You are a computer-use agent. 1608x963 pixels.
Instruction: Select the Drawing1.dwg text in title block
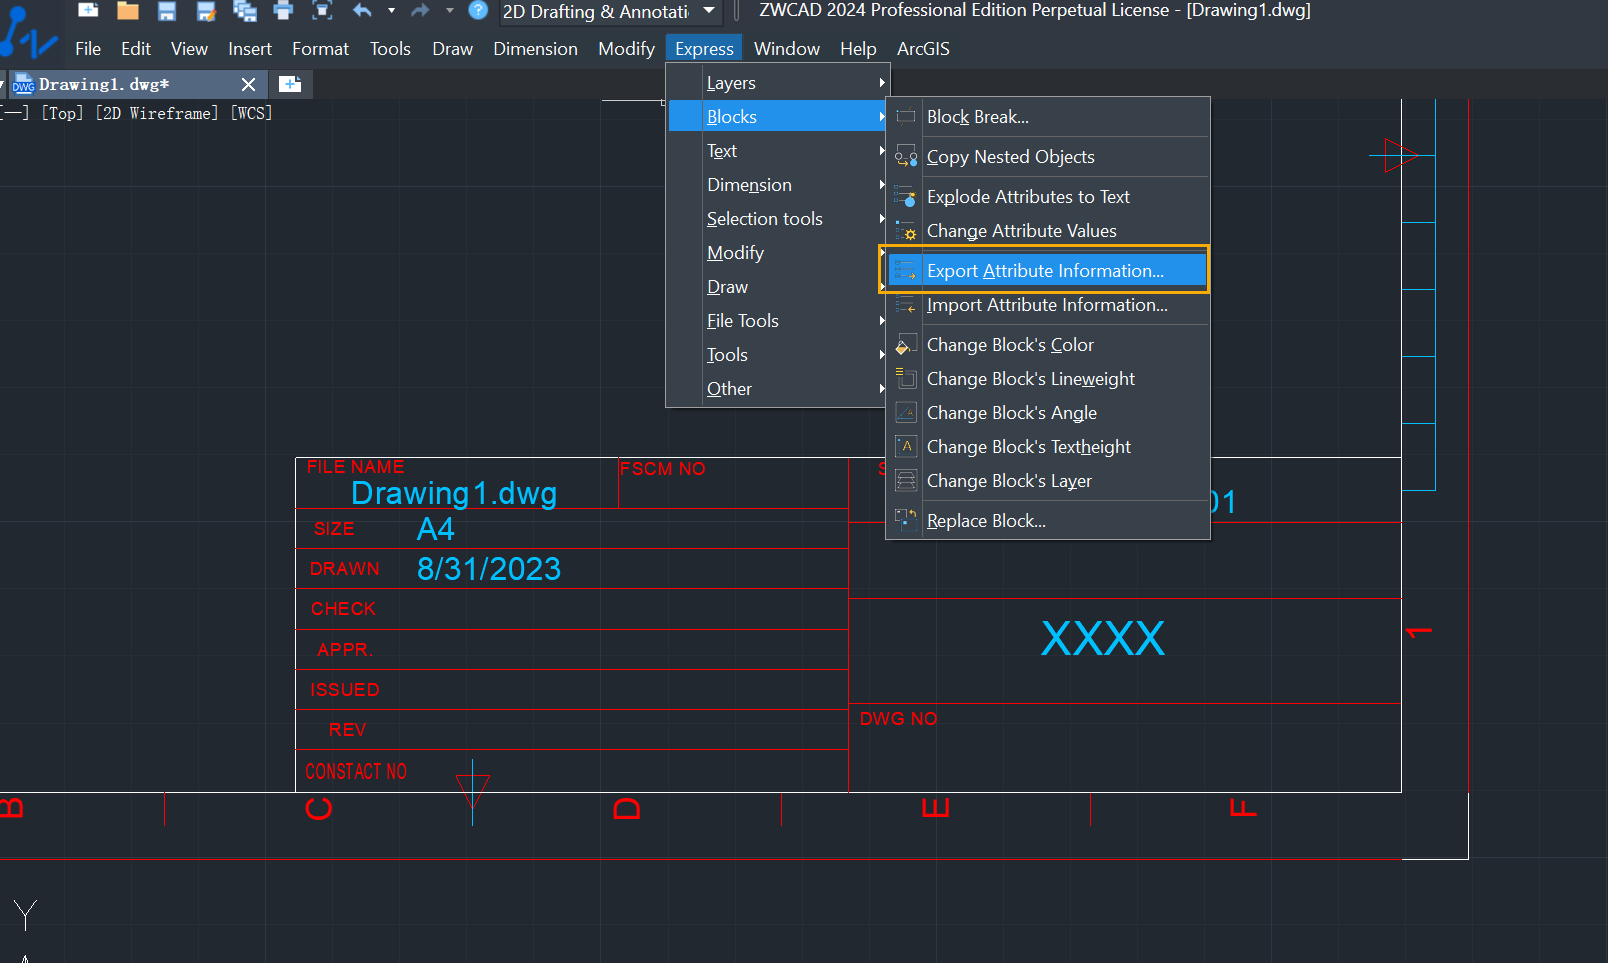(454, 493)
